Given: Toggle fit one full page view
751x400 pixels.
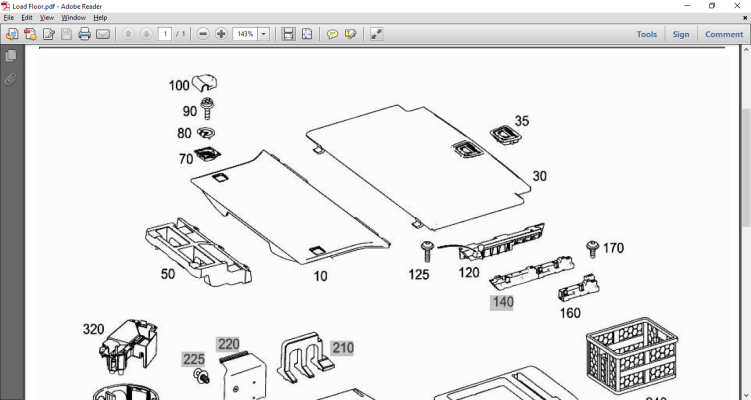Looking at the screenshot, I should pos(306,34).
